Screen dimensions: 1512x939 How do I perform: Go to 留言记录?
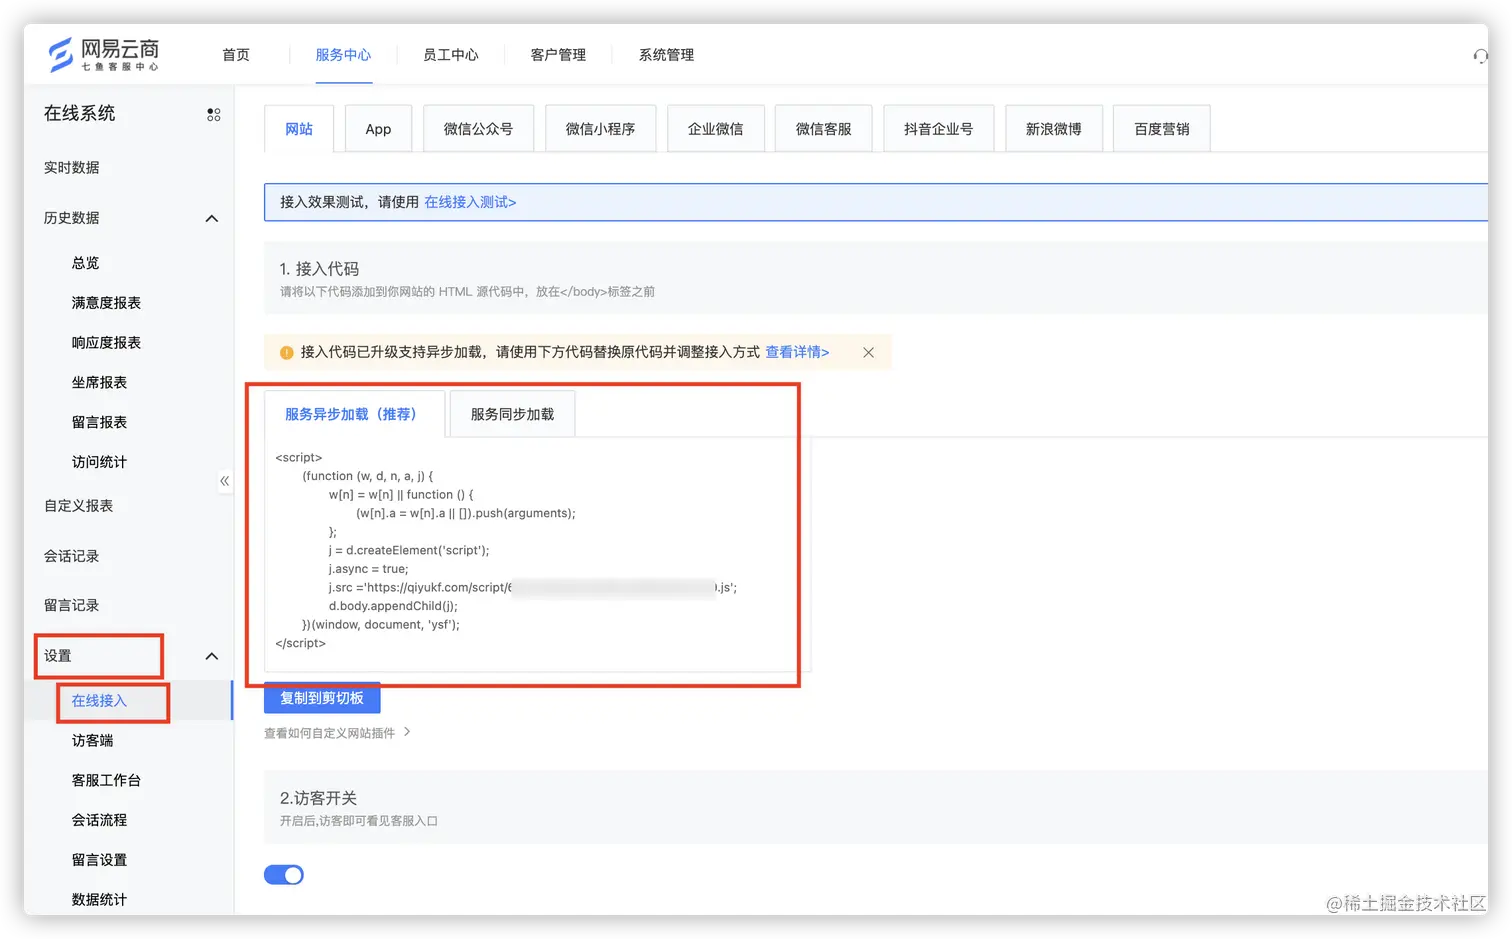(x=72, y=605)
